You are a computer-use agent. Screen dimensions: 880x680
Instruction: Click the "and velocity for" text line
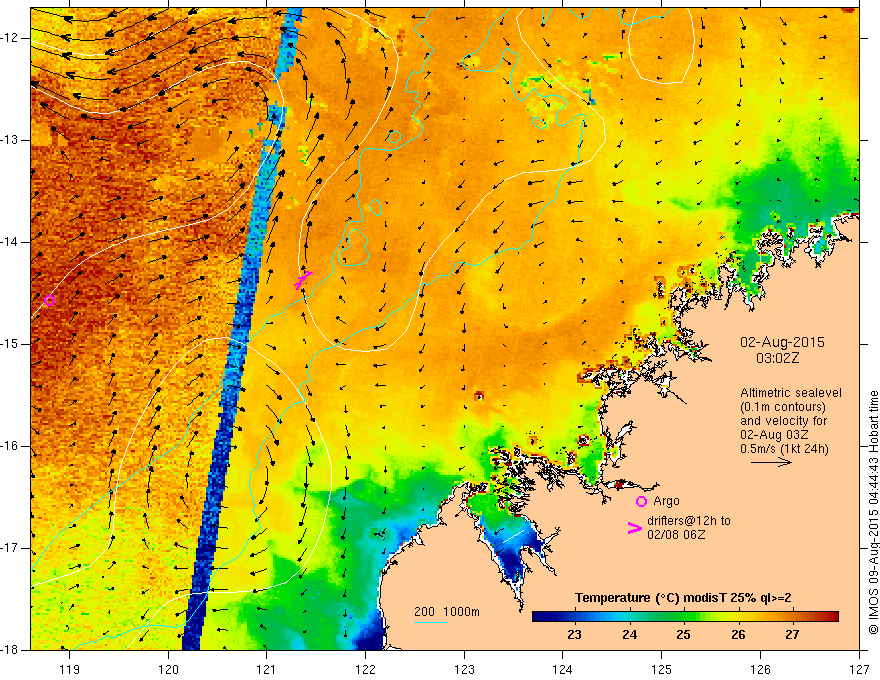[x=783, y=421]
